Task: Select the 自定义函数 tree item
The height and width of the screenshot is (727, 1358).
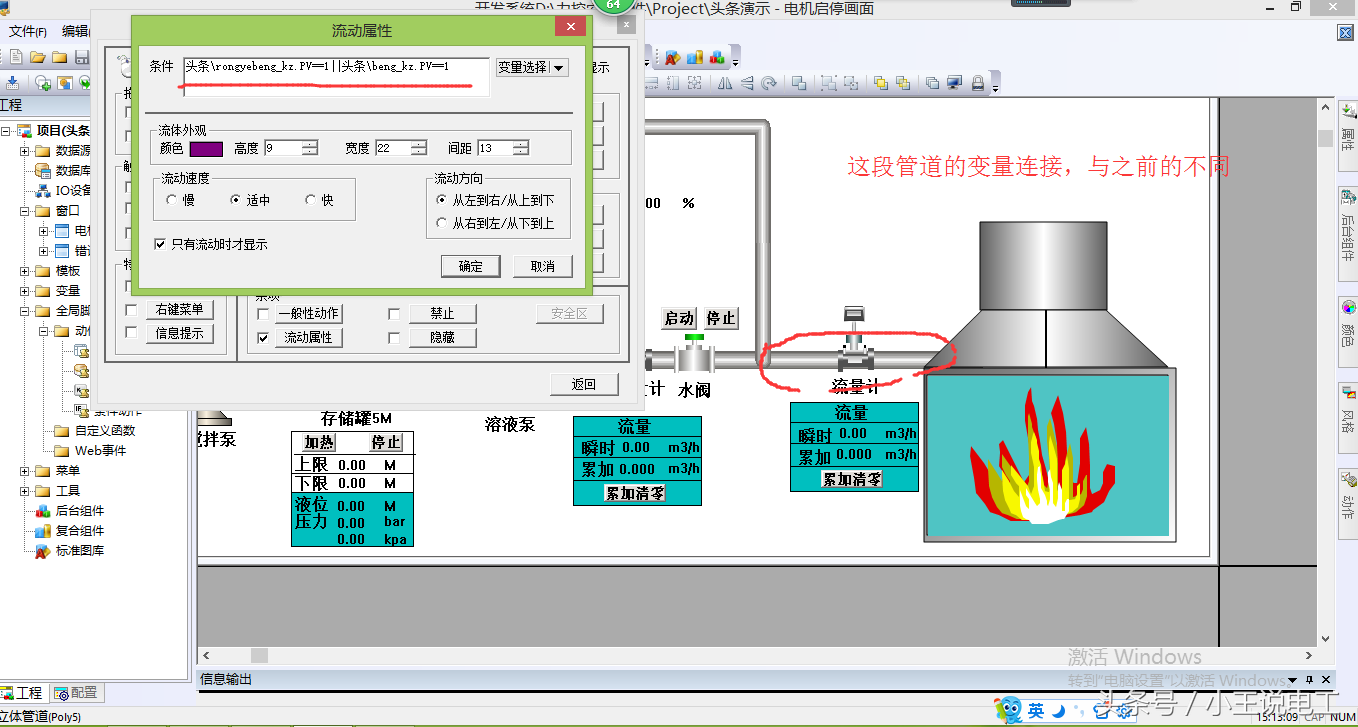Action: [105, 431]
